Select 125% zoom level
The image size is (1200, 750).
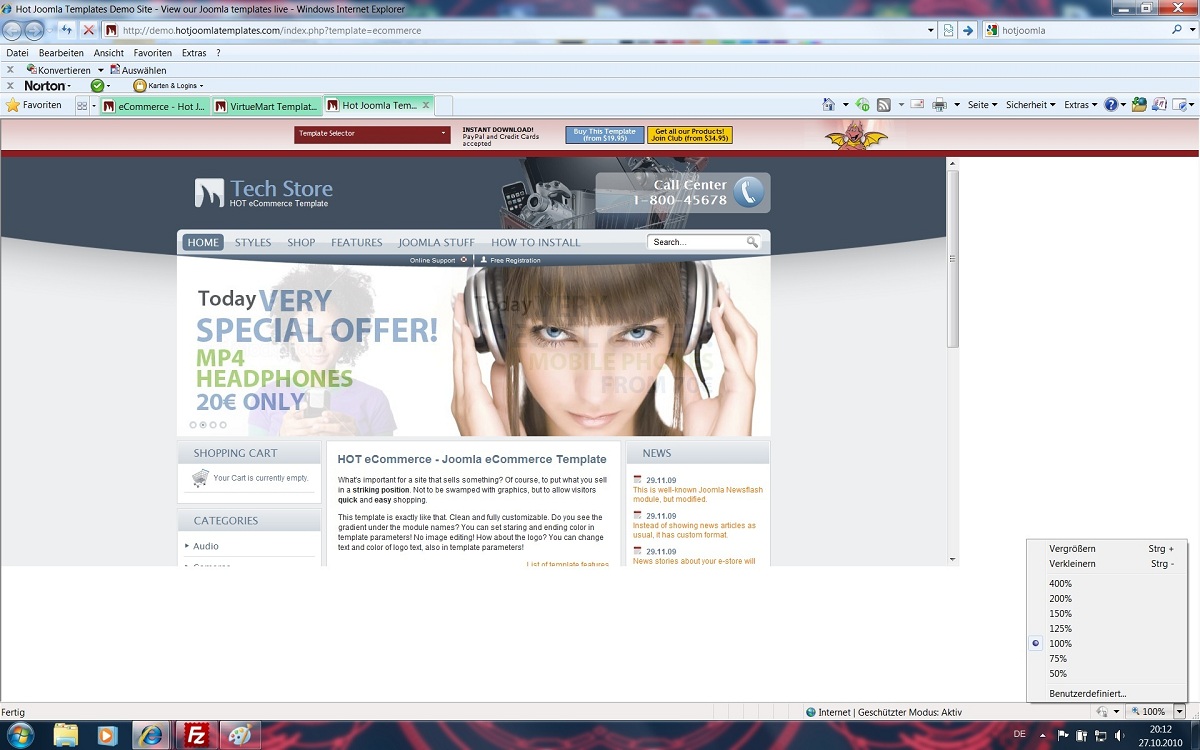[x=1060, y=629]
